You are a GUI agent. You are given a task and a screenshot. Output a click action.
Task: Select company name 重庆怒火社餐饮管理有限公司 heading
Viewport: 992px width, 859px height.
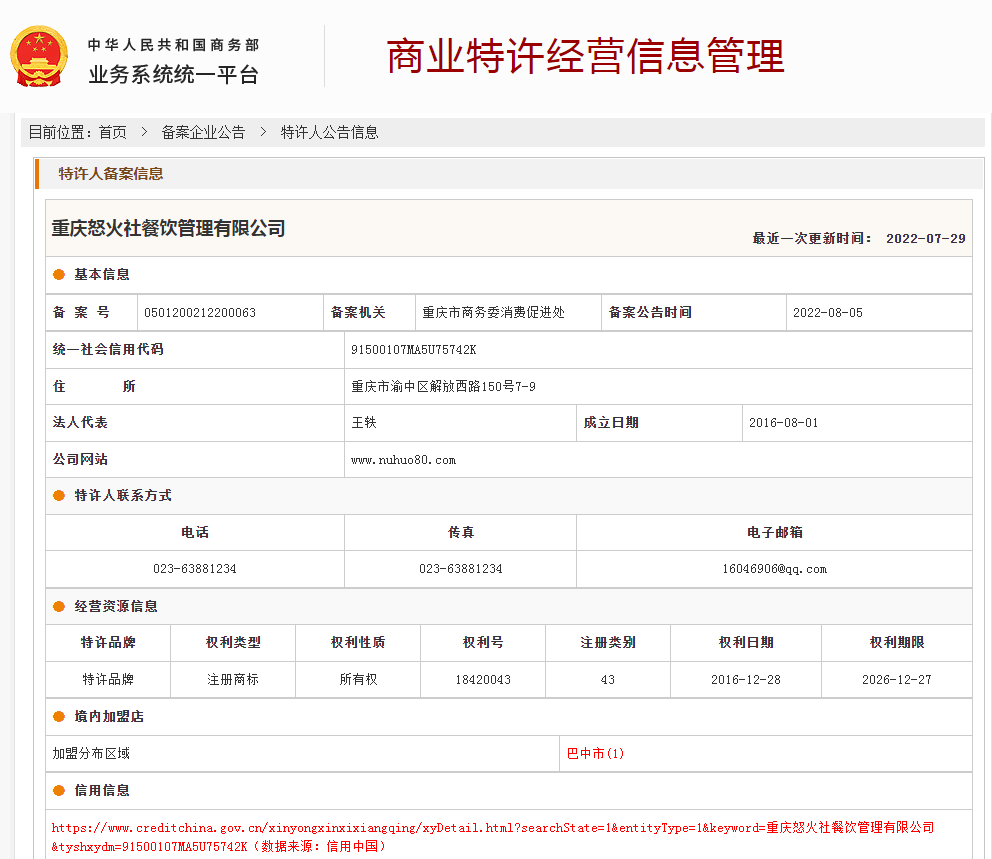168,228
